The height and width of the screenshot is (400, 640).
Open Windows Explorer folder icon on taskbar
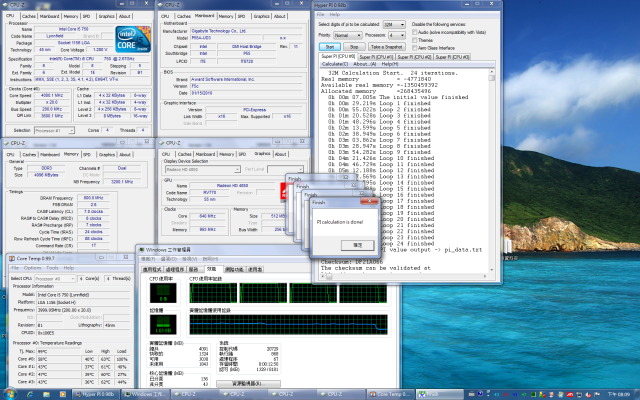[x=46, y=394]
